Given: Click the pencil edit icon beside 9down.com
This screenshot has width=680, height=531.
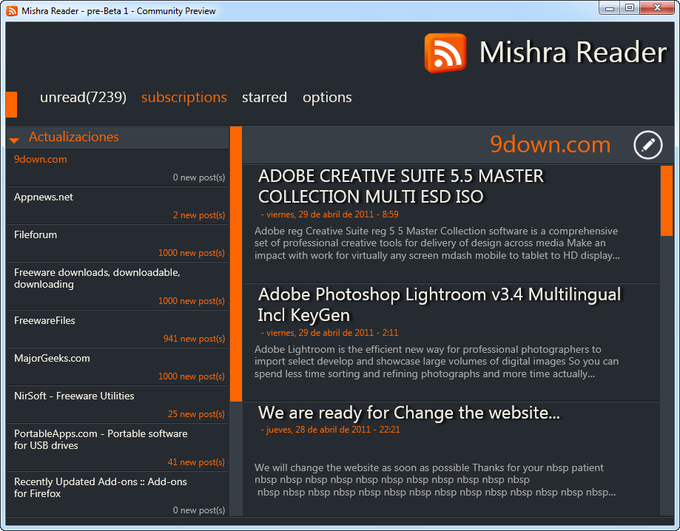Looking at the screenshot, I should click(648, 144).
